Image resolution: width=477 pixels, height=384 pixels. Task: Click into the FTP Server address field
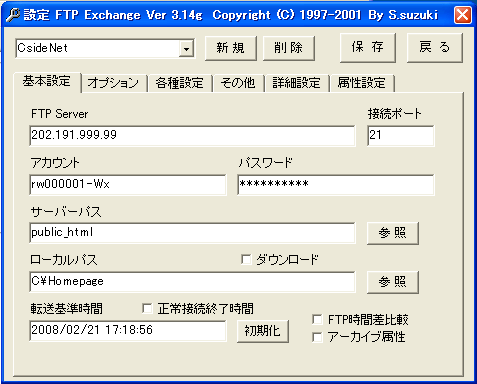(x=192, y=136)
